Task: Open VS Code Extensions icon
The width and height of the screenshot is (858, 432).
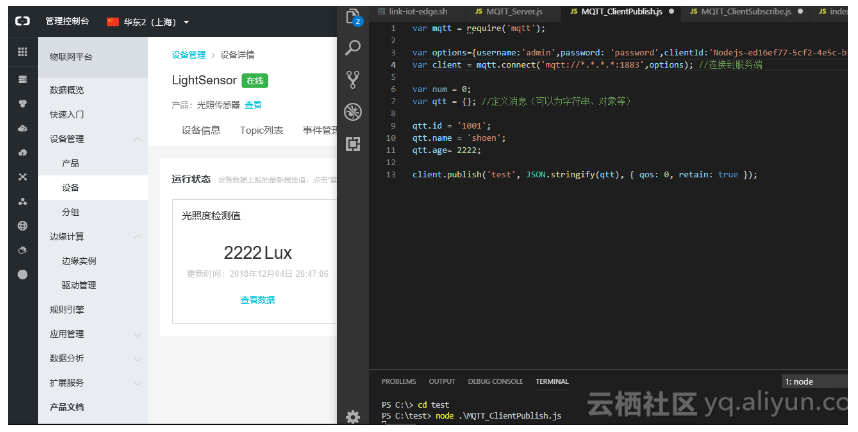Action: point(353,144)
